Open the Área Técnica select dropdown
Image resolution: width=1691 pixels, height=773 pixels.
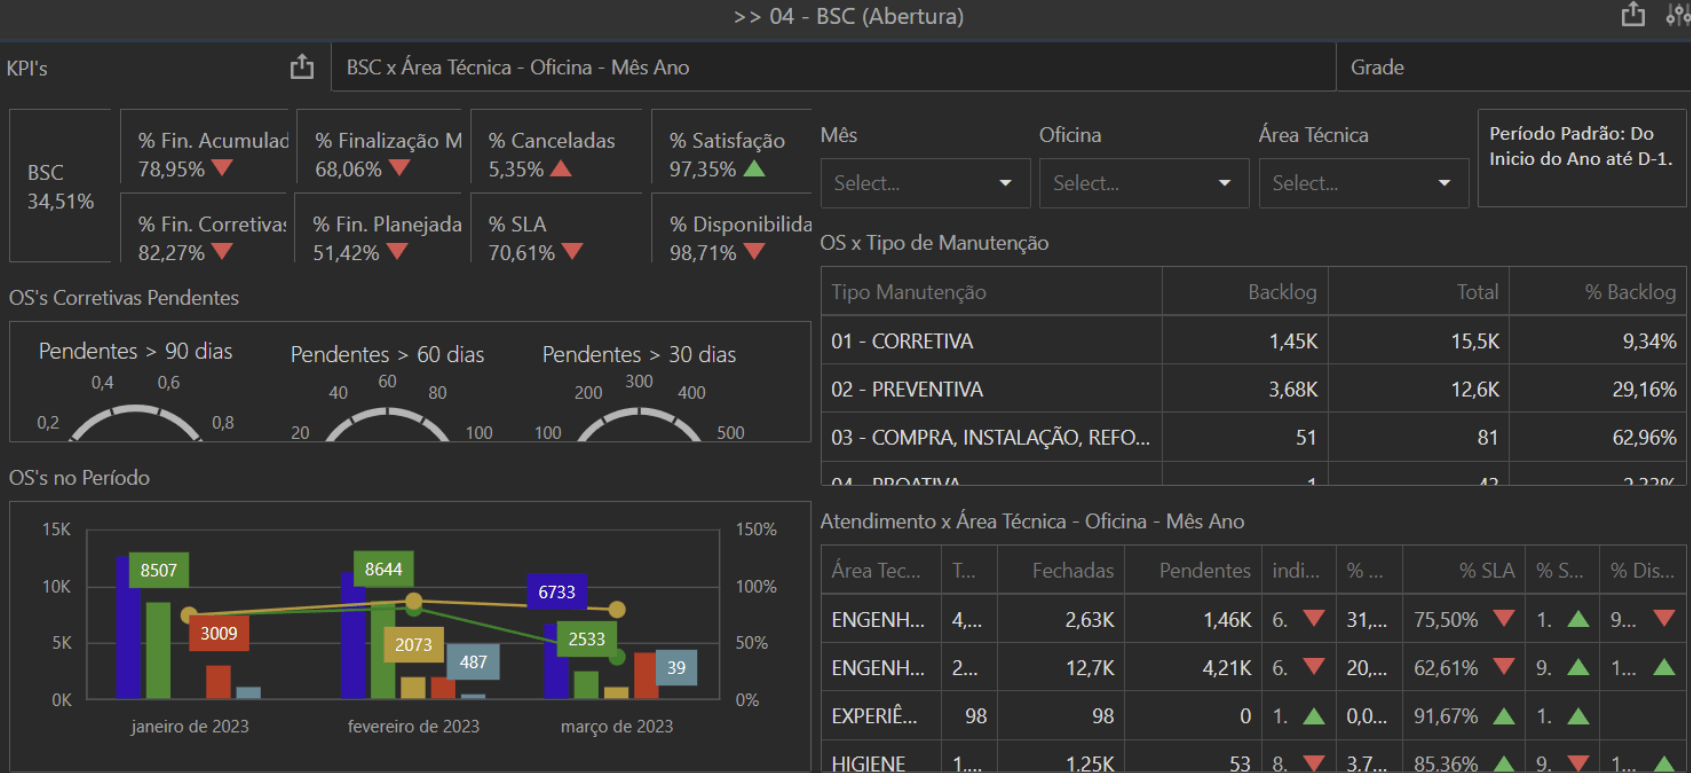point(1363,183)
